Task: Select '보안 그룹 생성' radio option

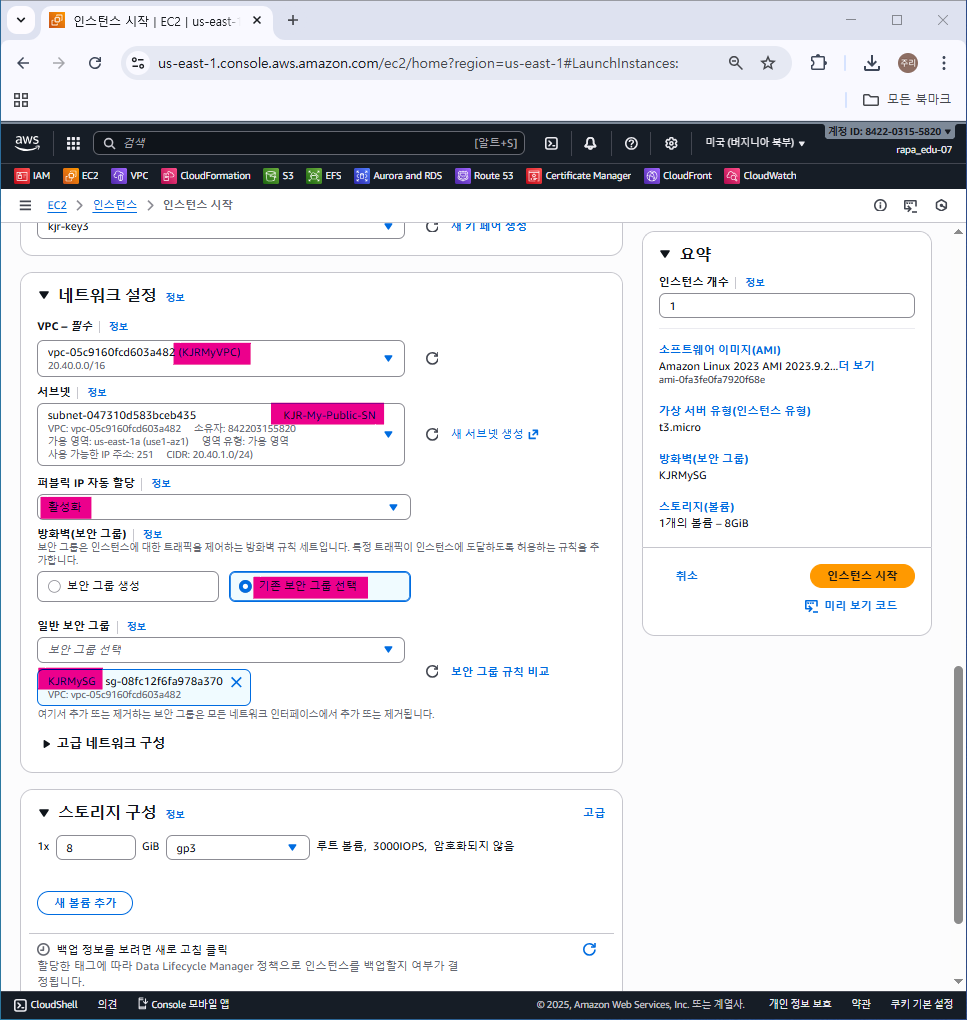Action: pyautogui.click(x=128, y=586)
